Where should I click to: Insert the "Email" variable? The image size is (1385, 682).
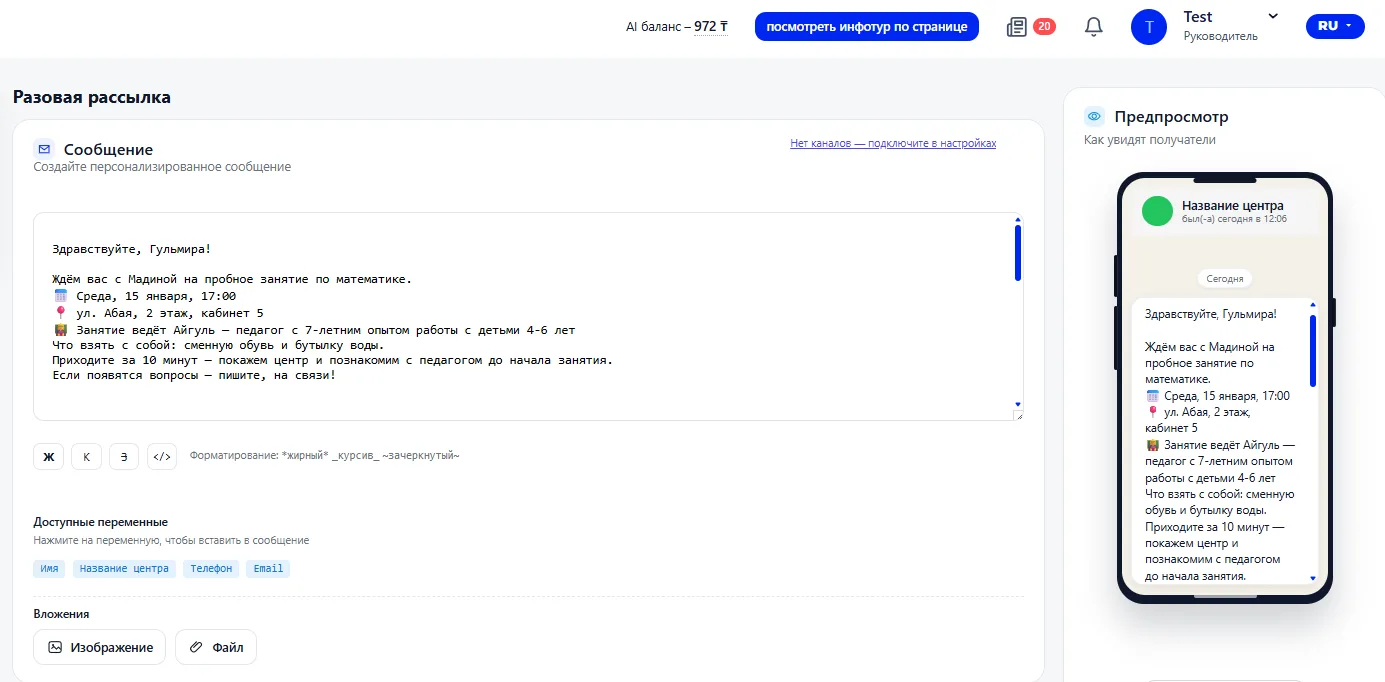[268, 568]
